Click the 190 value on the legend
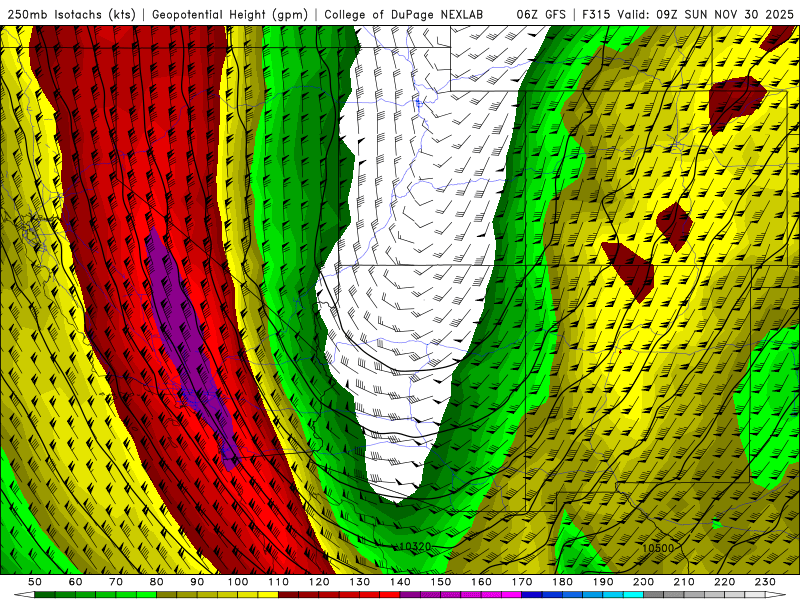 pyautogui.click(x=603, y=582)
